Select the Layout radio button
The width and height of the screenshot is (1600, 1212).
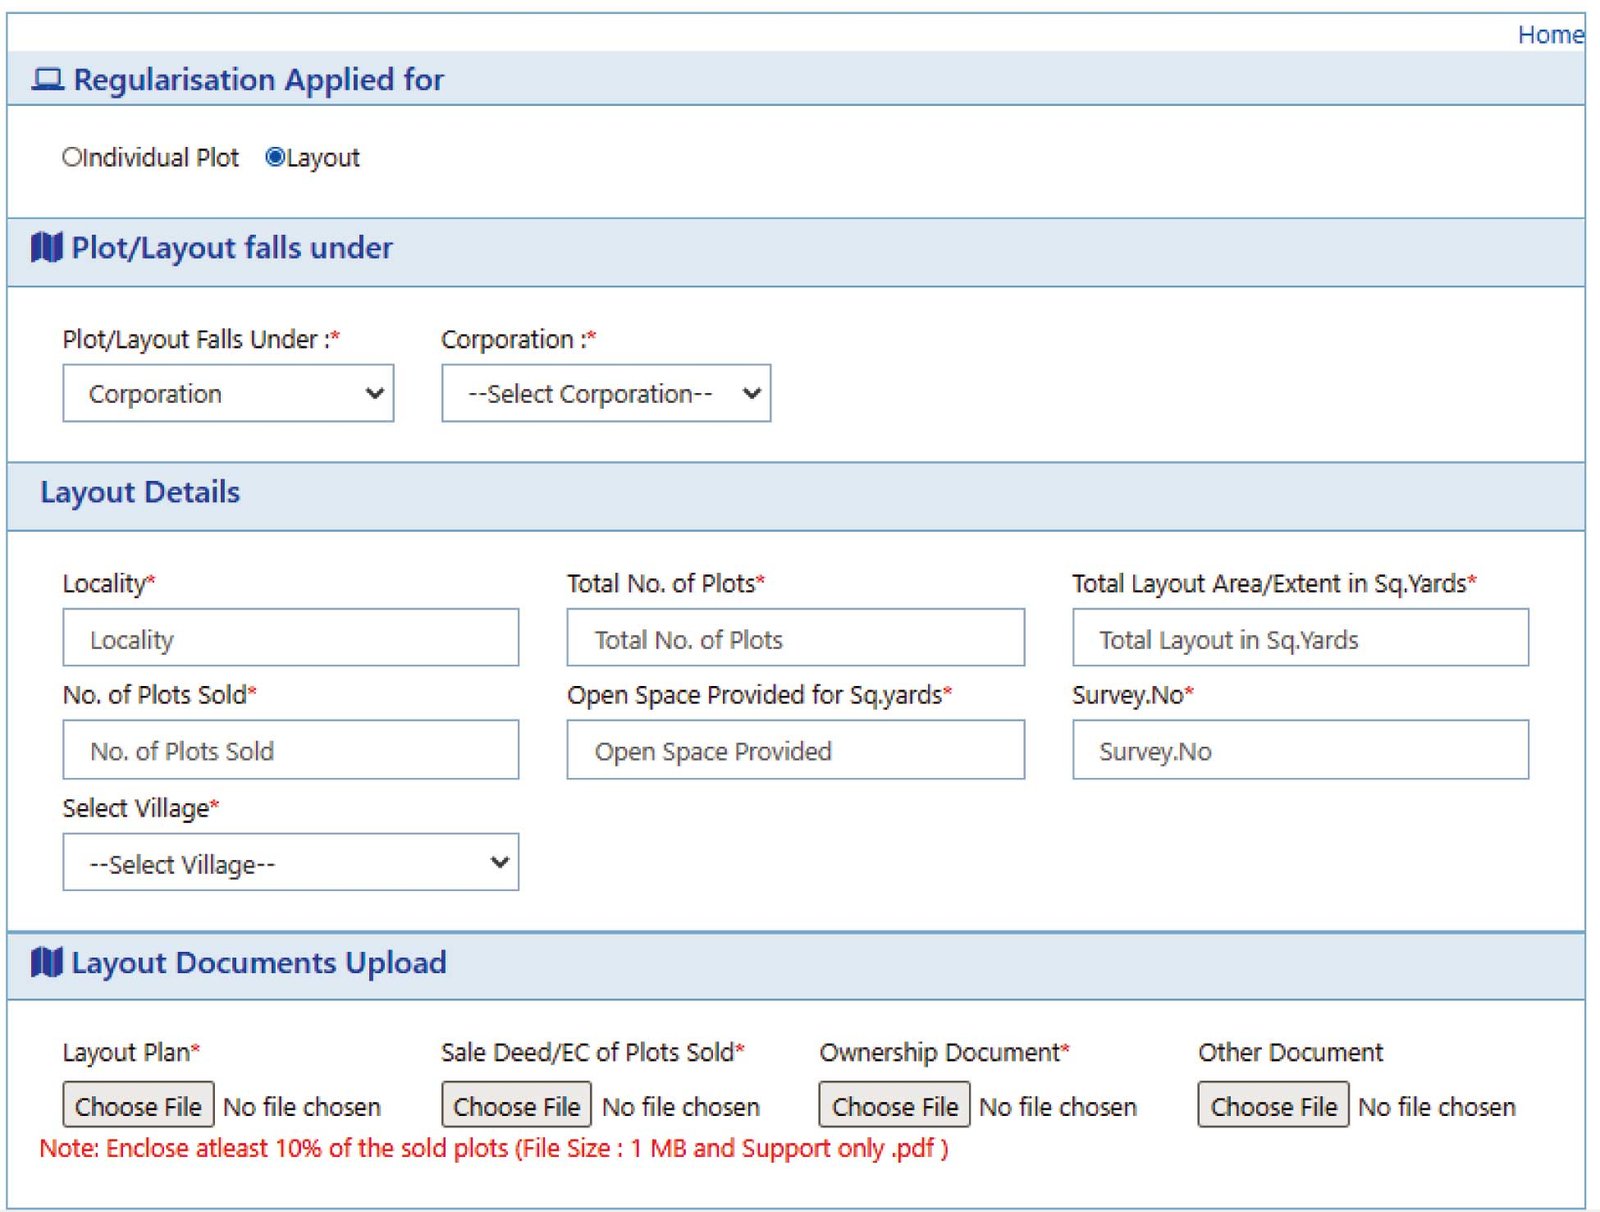tap(272, 157)
